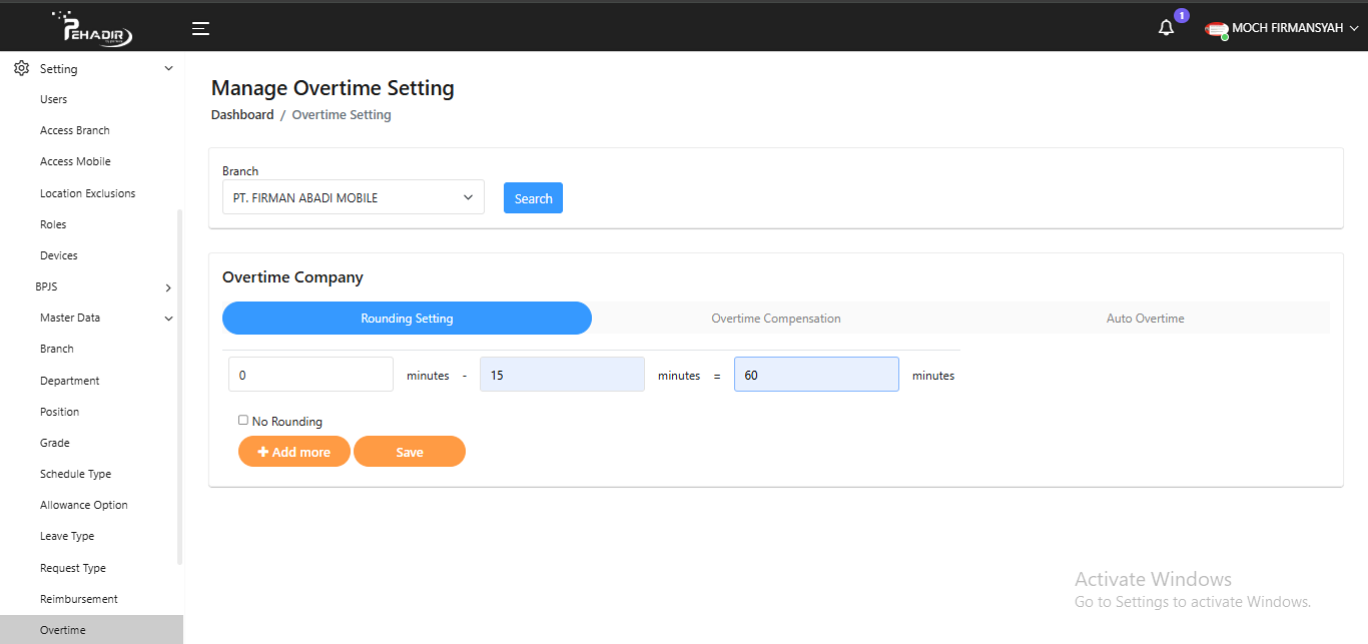Select the Rounding Setting tab

(x=407, y=318)
